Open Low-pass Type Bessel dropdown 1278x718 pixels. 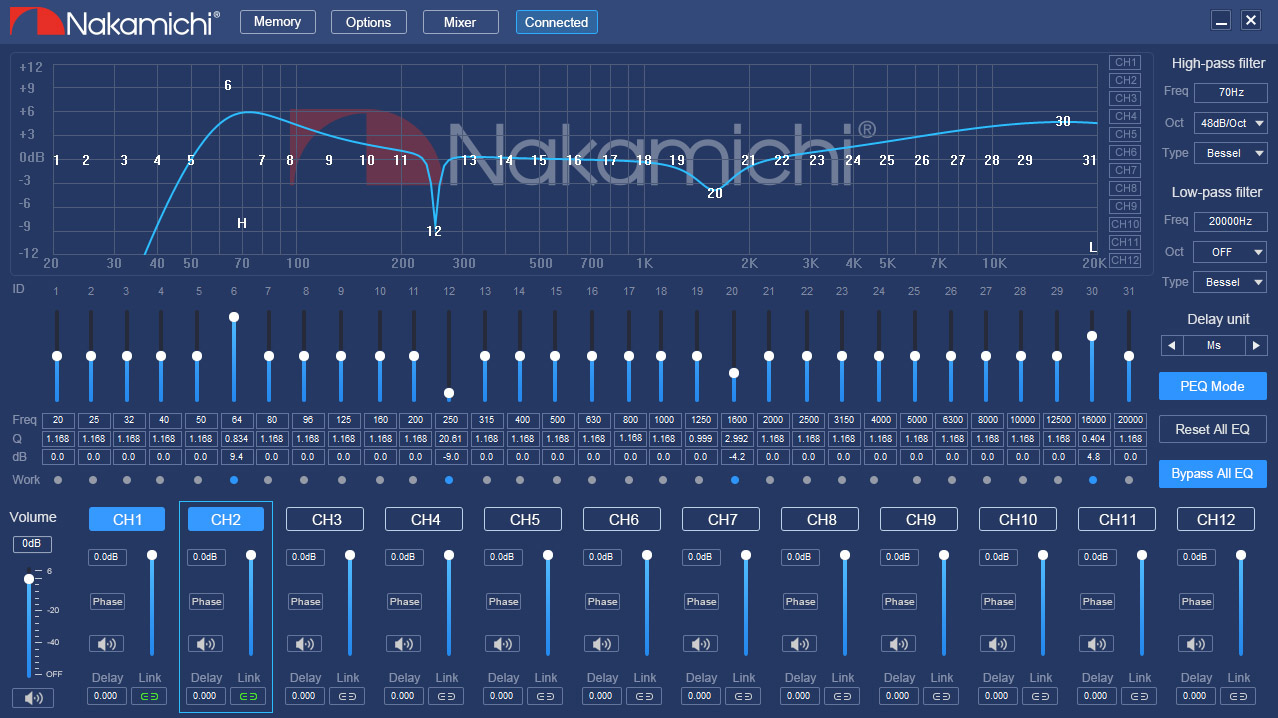pyautogui.click(x=1230, y=282)
